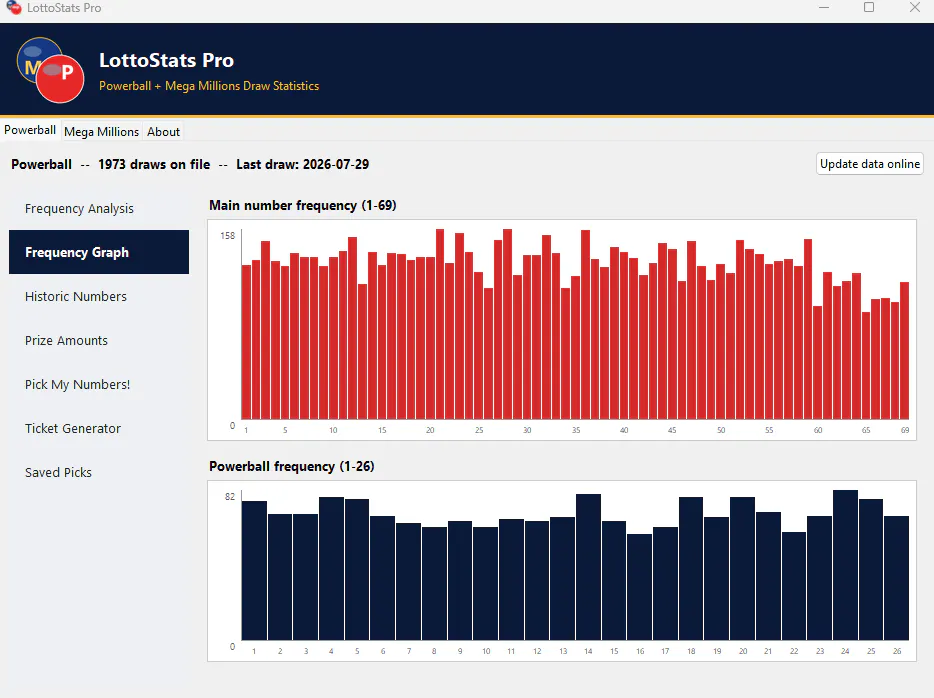The width and height of the screenshot is (934, 698).
Task: Click x-axis label 7 on Powerball chart
Action: click(x=409, y=651)
